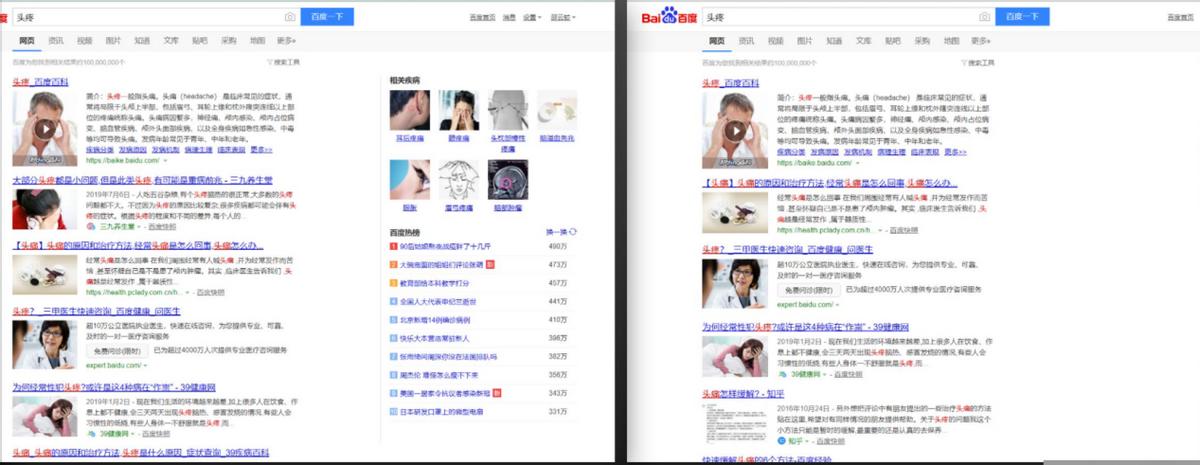
Task: Click the camera image-search icon in the left window
Action: click(290, 17)
